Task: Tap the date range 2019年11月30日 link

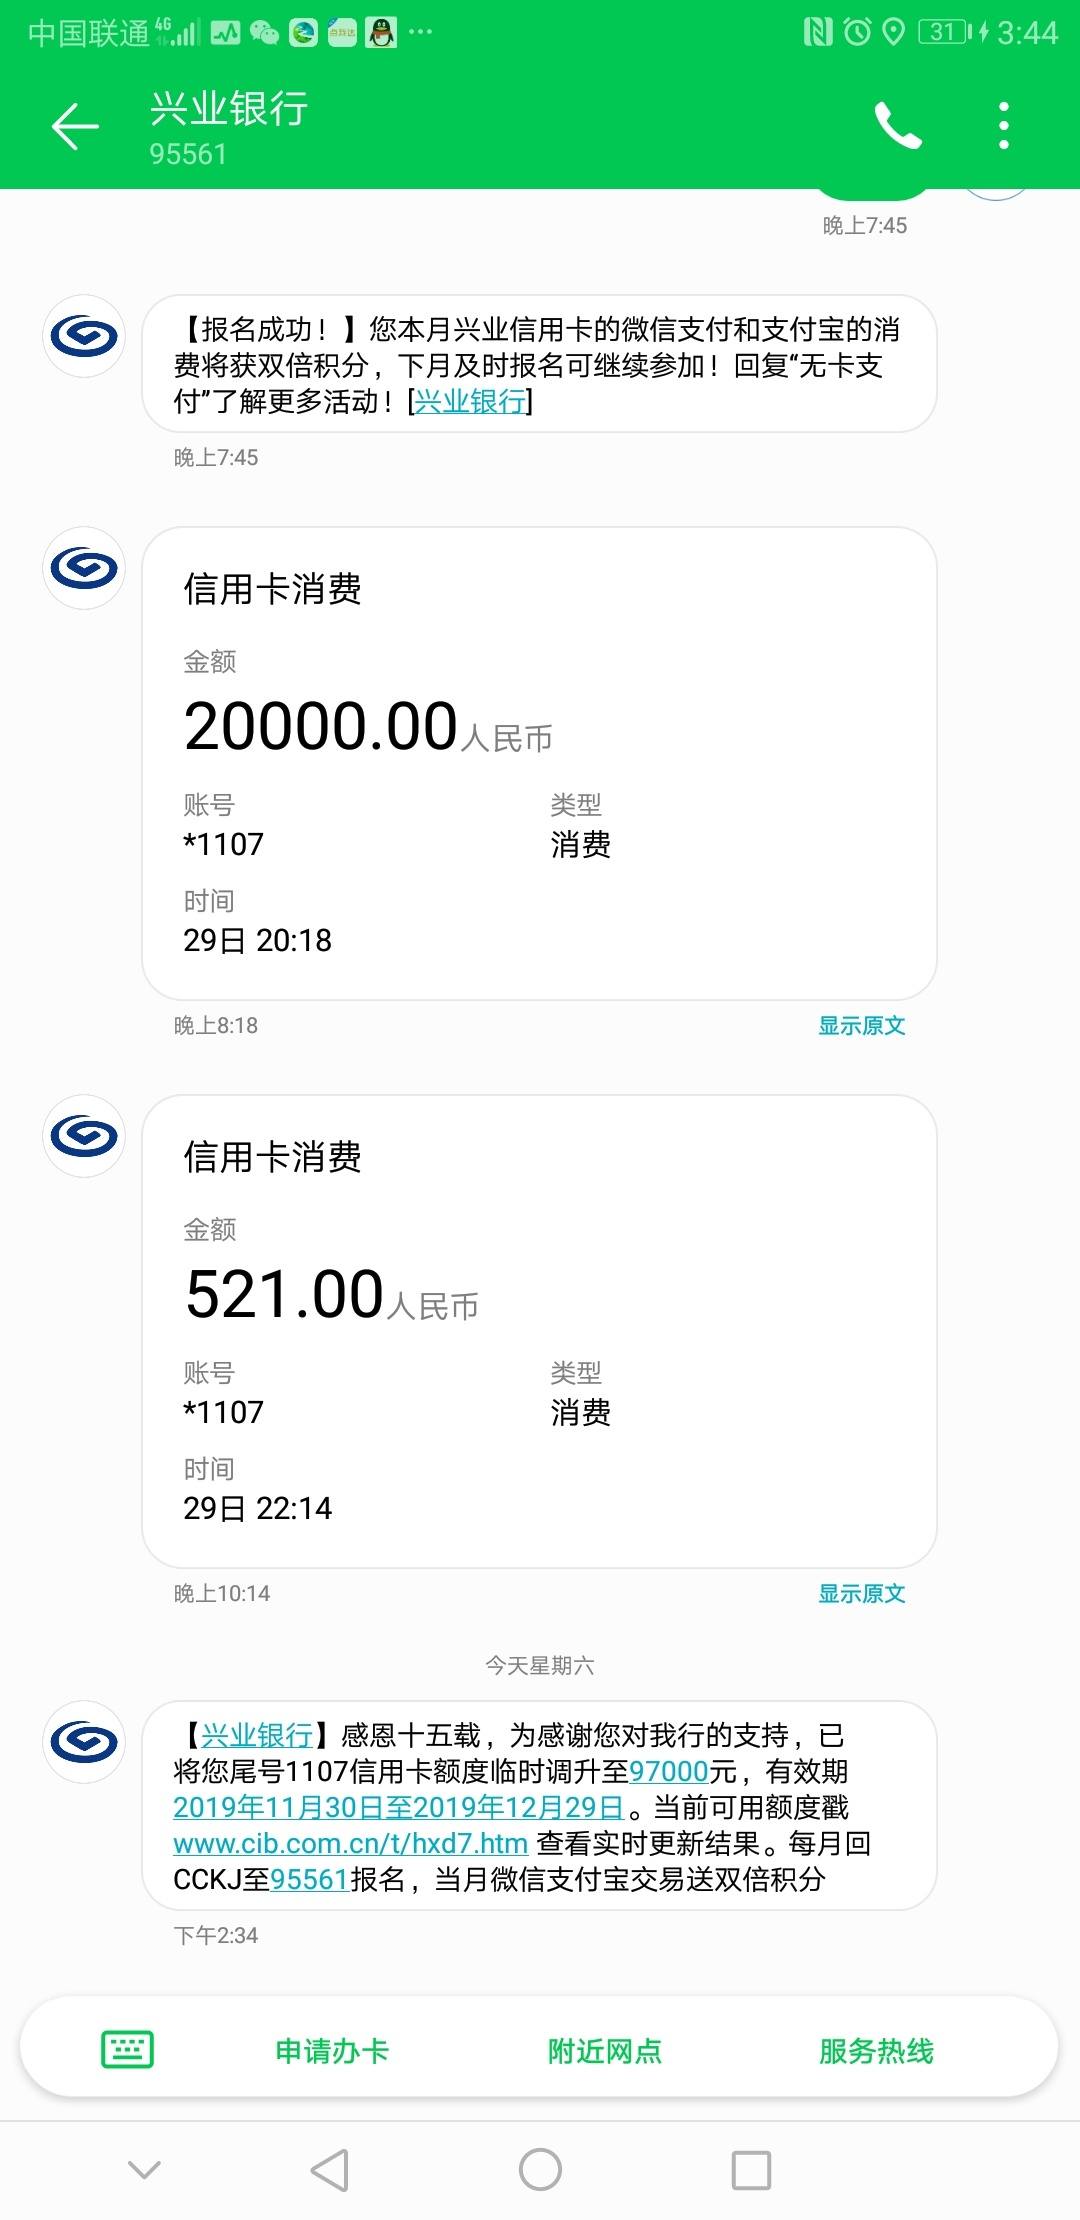Action: (x=398, y=1807)
